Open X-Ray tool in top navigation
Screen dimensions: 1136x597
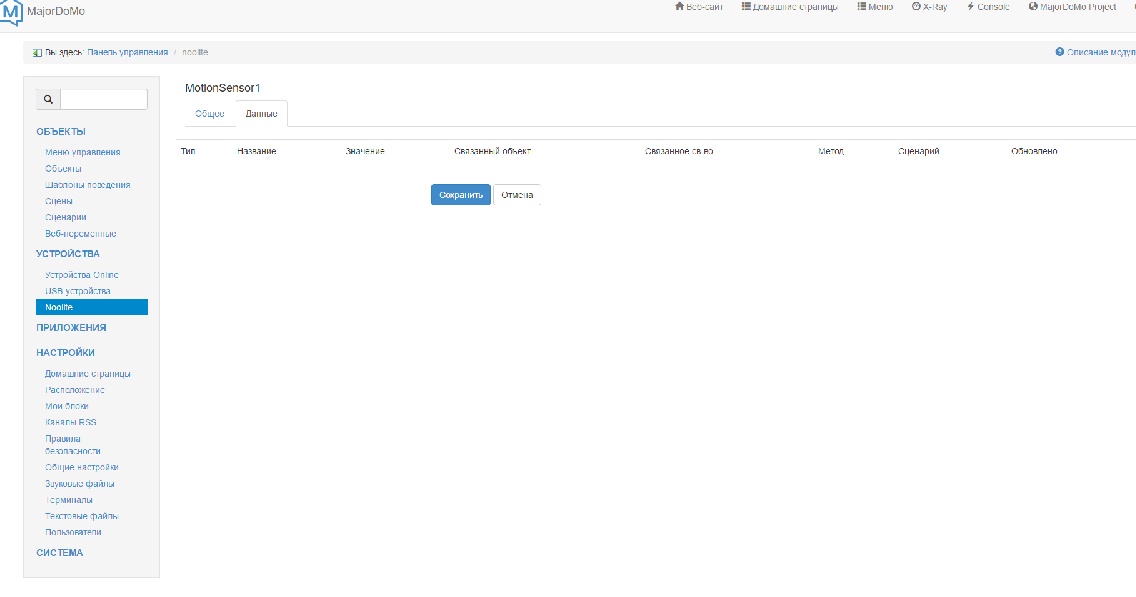click(930, 7)
